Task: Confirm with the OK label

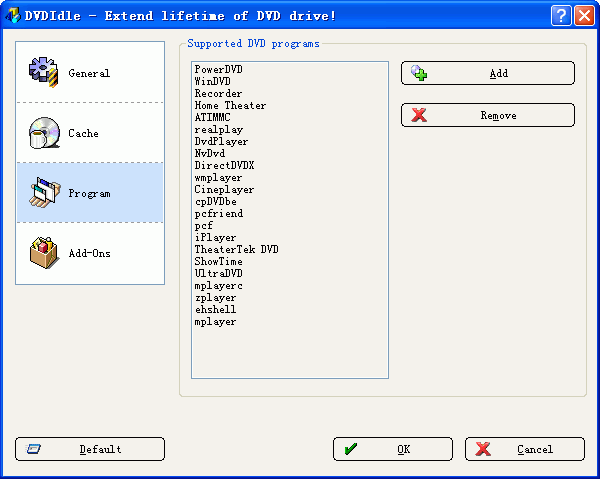Action: [404, 449]
